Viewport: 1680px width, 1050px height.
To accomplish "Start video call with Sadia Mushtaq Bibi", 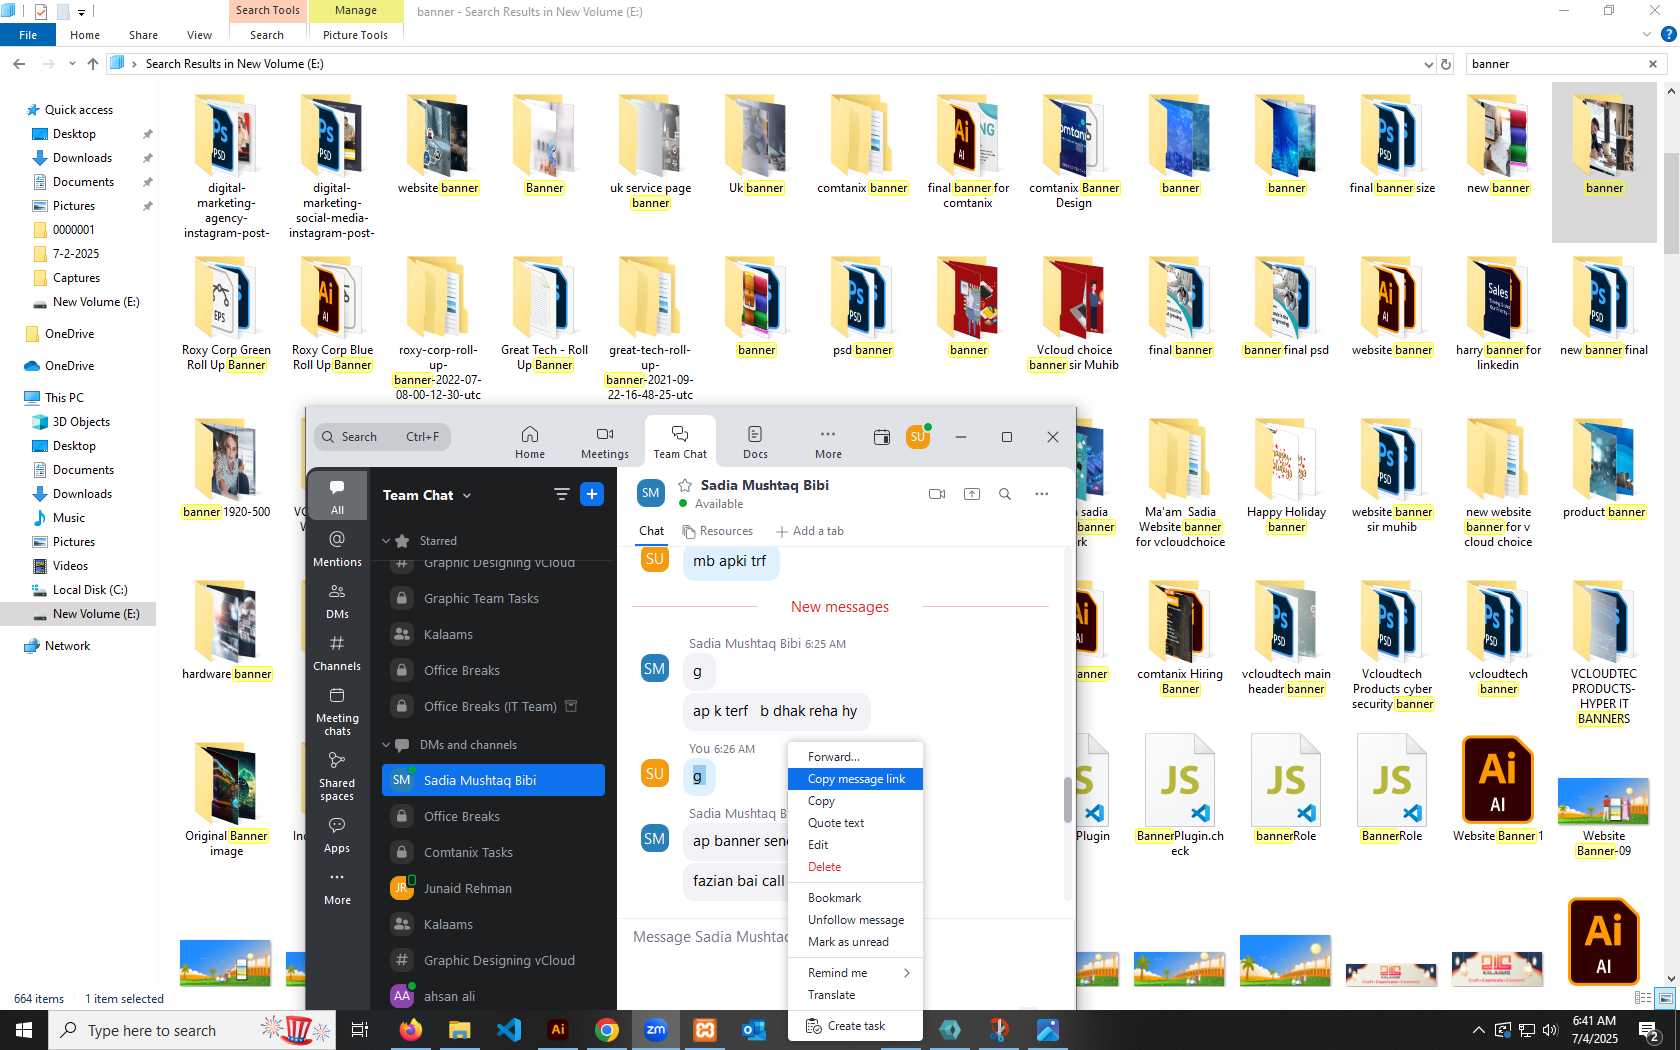I will click(x=937, y=494).
